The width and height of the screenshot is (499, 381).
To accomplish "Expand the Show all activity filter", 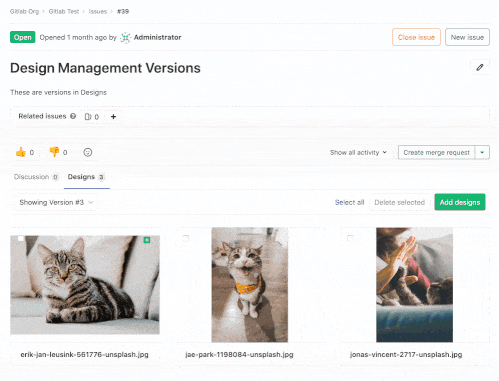I will click(358, 152).
